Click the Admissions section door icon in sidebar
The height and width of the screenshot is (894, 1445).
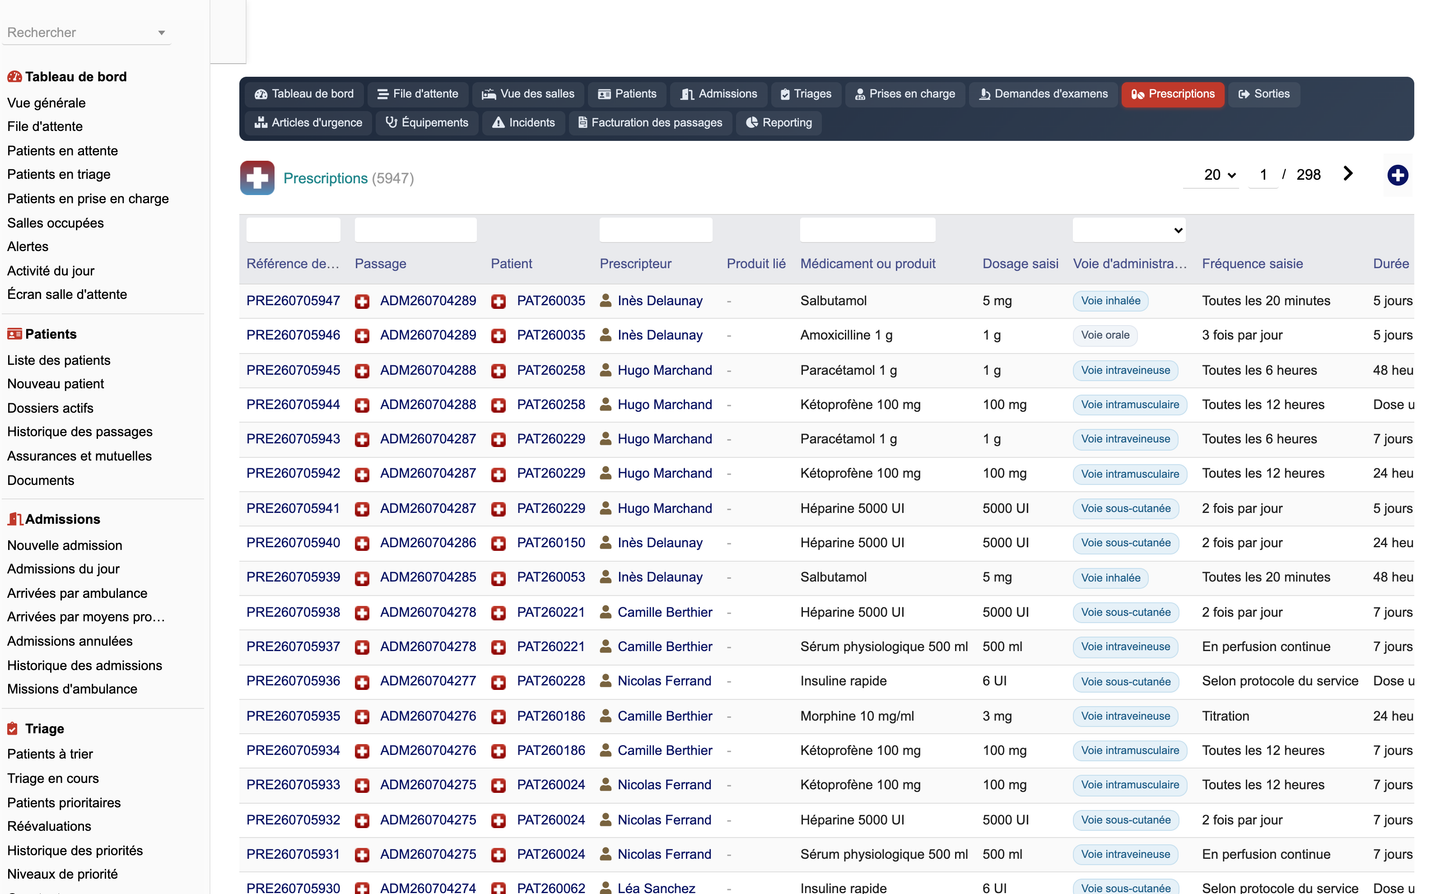point(14,519)
